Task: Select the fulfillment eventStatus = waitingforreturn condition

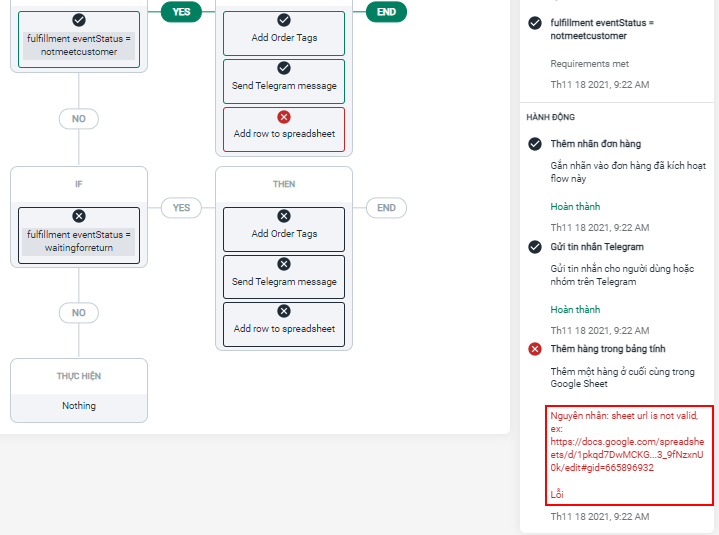Action: pos(79,240)
